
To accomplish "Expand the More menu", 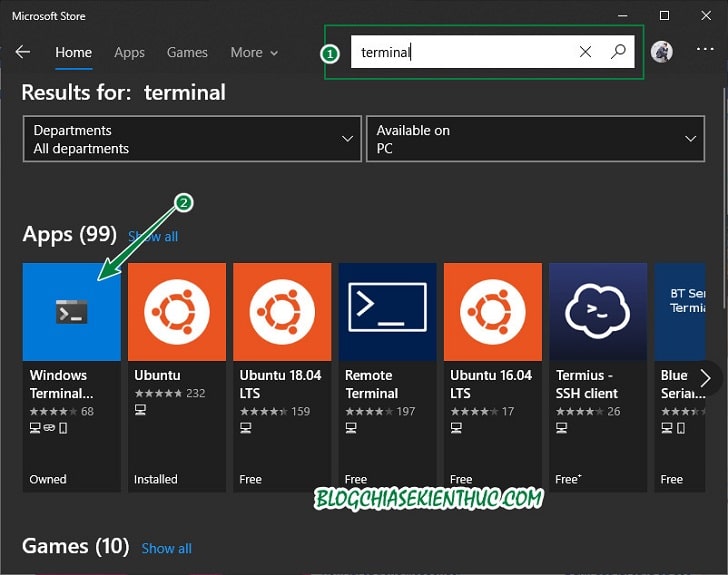I will [x=254, y=52].
